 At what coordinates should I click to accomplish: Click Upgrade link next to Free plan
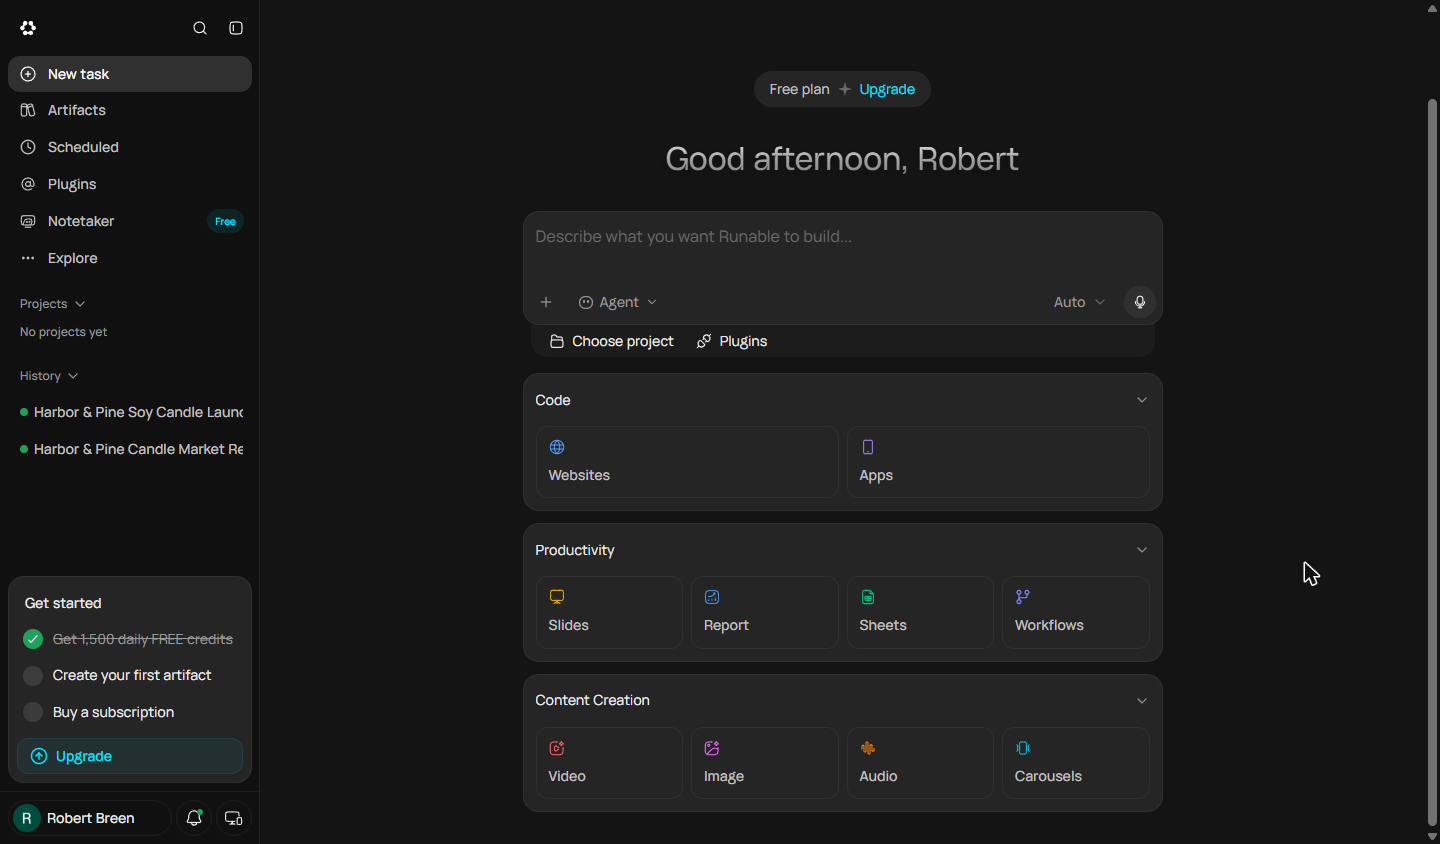click(887, 89)
